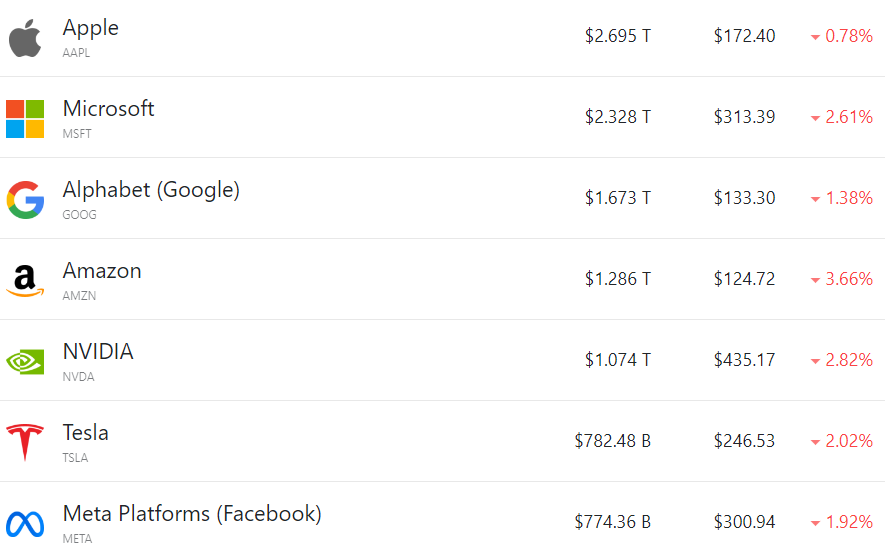
Task: Click the Amazon logo icon
Action: [x=25, y=281]
